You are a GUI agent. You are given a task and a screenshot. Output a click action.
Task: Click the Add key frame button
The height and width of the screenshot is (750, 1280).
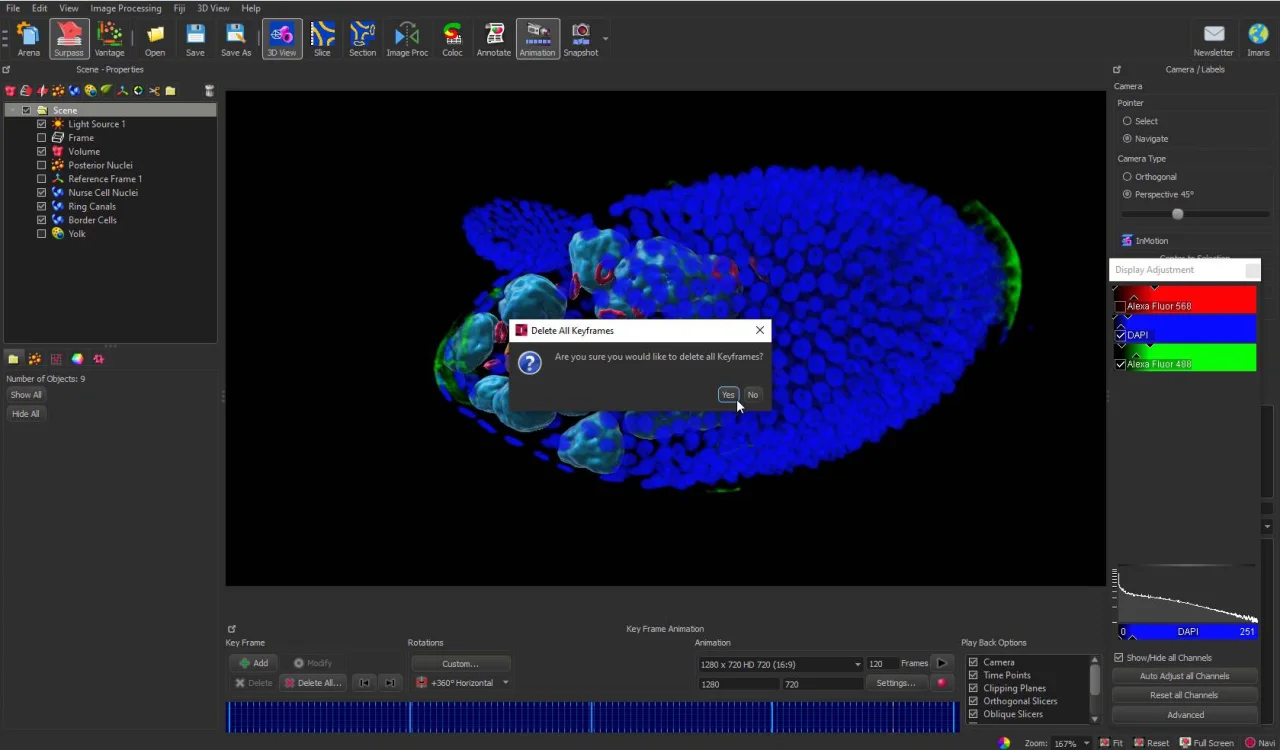point(254,663)
